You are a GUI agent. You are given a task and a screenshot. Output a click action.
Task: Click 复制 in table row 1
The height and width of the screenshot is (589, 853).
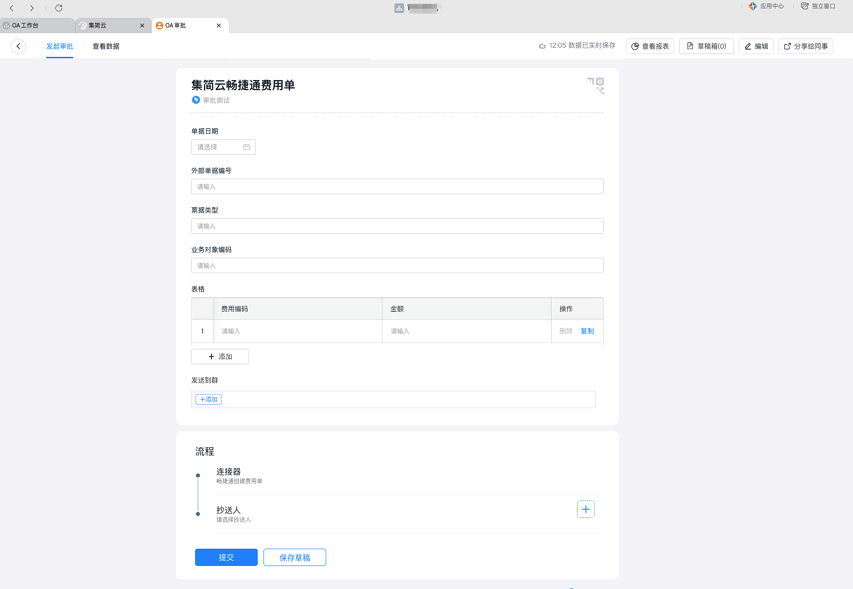[x=588, y=331]
